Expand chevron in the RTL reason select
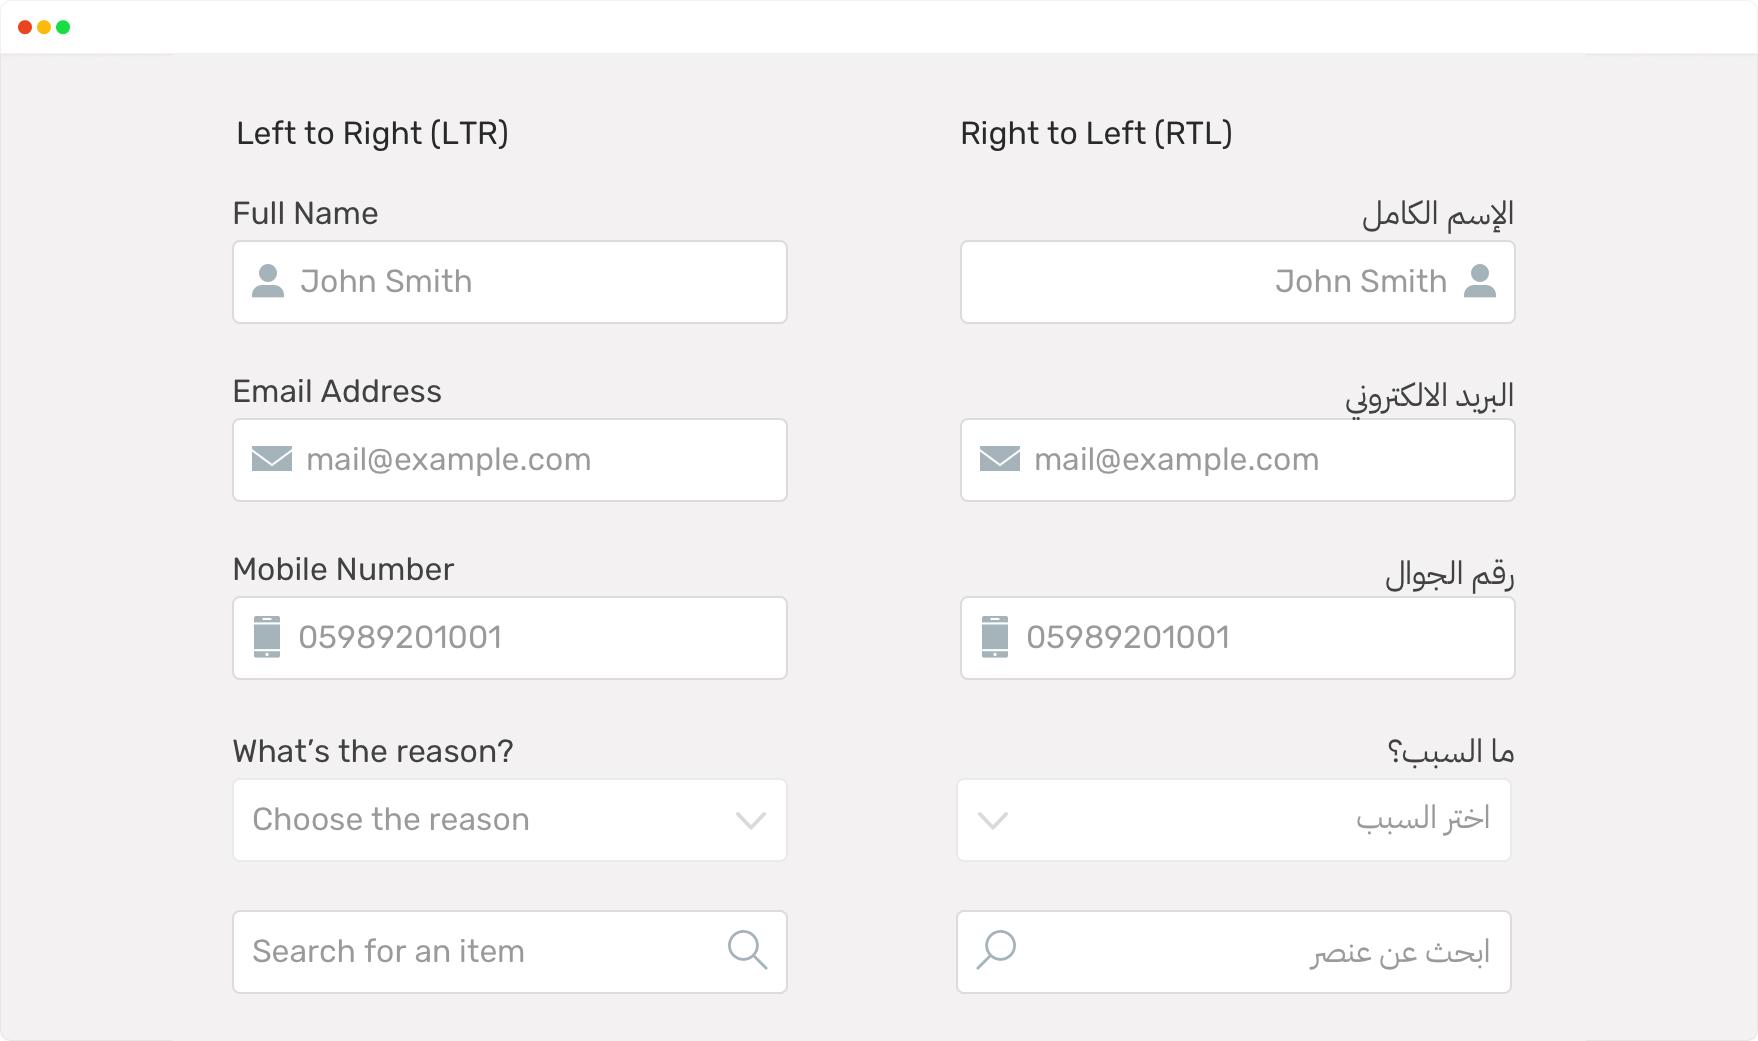This screenshot has width=1758, height=1041. click(992, 821)
